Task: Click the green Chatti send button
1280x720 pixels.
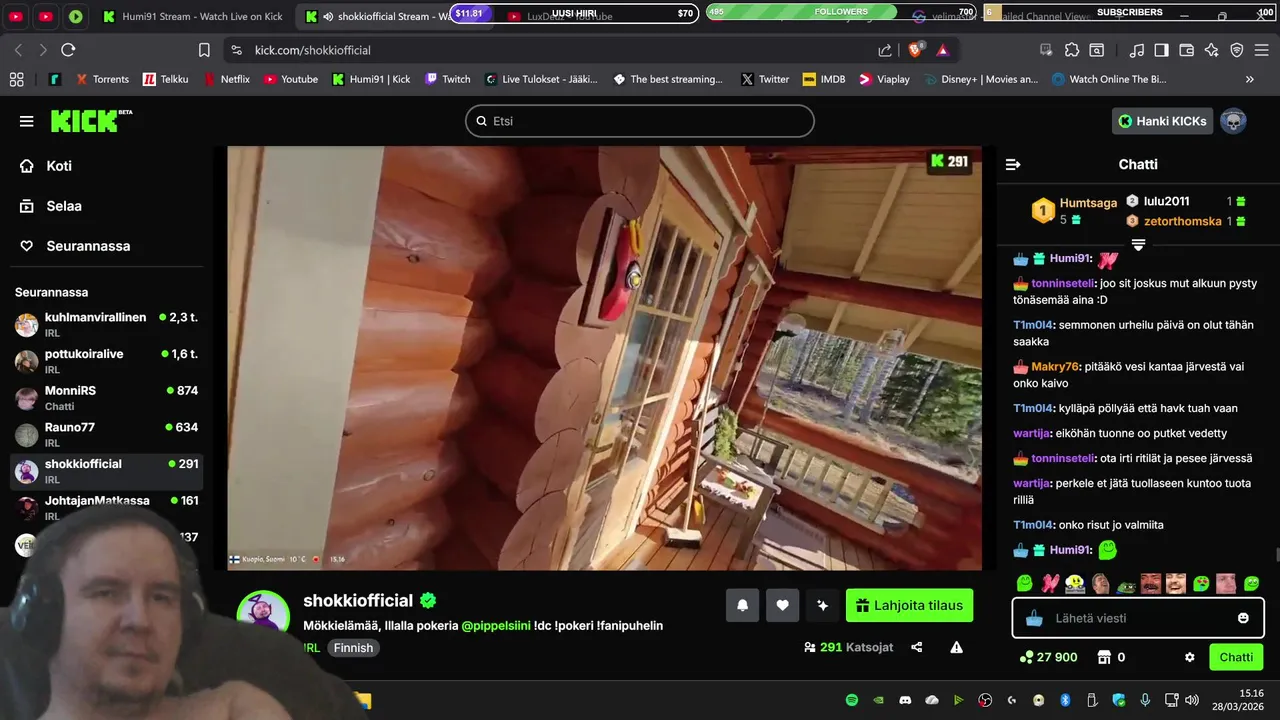Action: [1236, 657]
